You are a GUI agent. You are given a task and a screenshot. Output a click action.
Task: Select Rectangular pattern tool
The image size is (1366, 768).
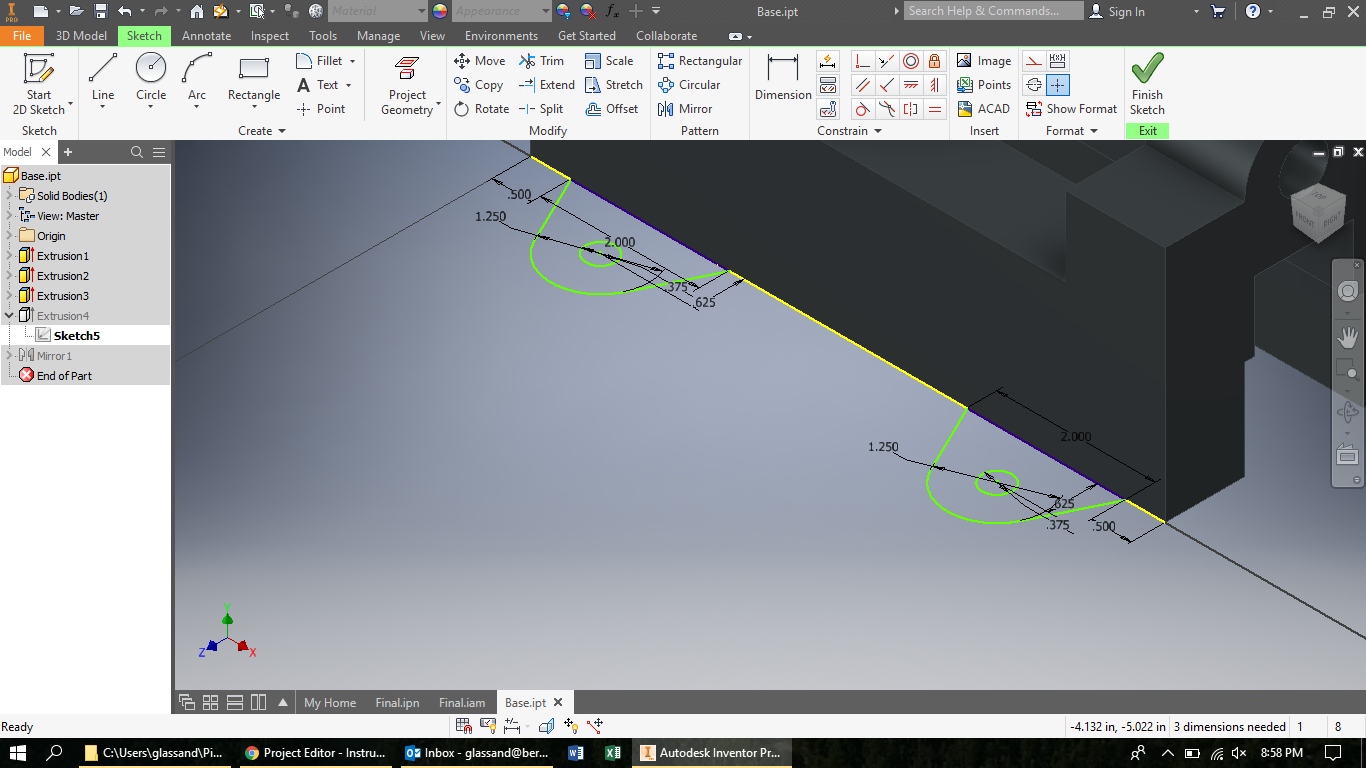point(700,61)
